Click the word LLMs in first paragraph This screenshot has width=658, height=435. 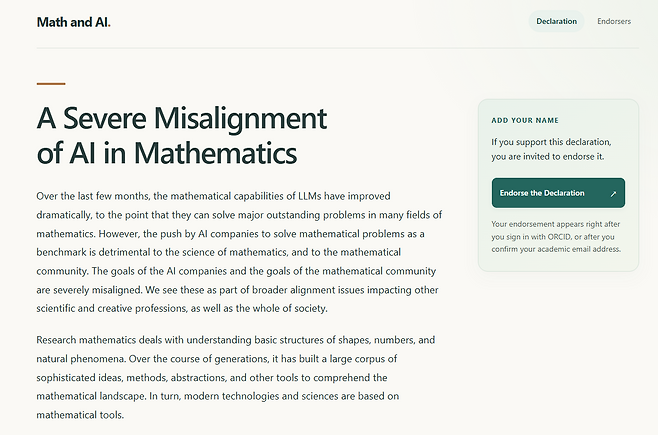coord(310,196)
